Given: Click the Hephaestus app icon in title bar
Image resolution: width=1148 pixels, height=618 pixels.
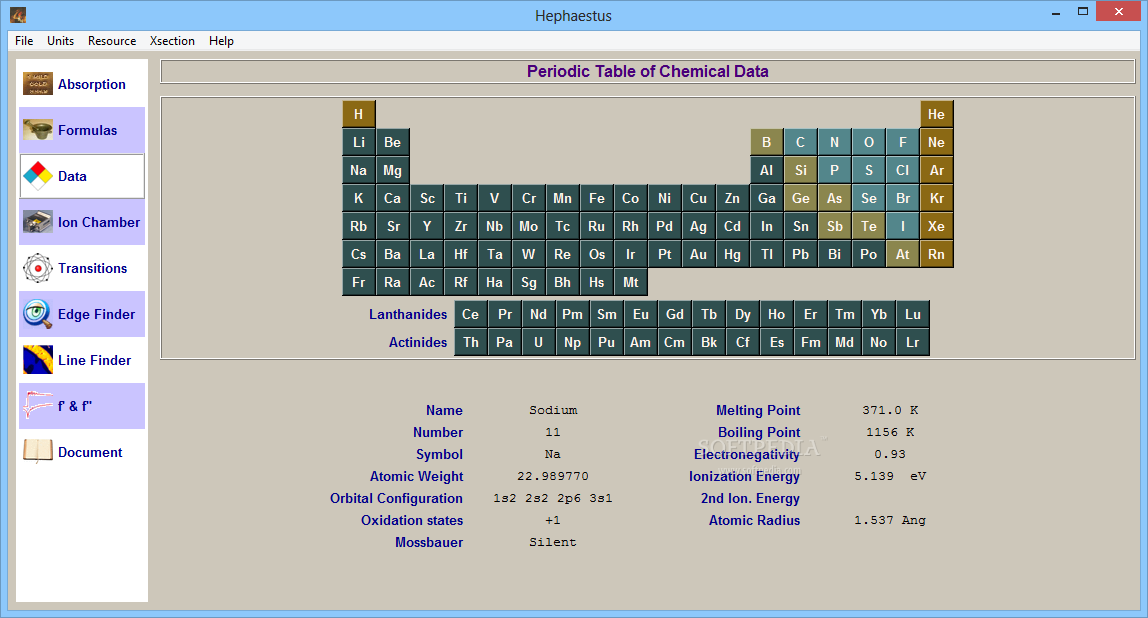Looking at the screenshot, I should (x=18, y=15).
